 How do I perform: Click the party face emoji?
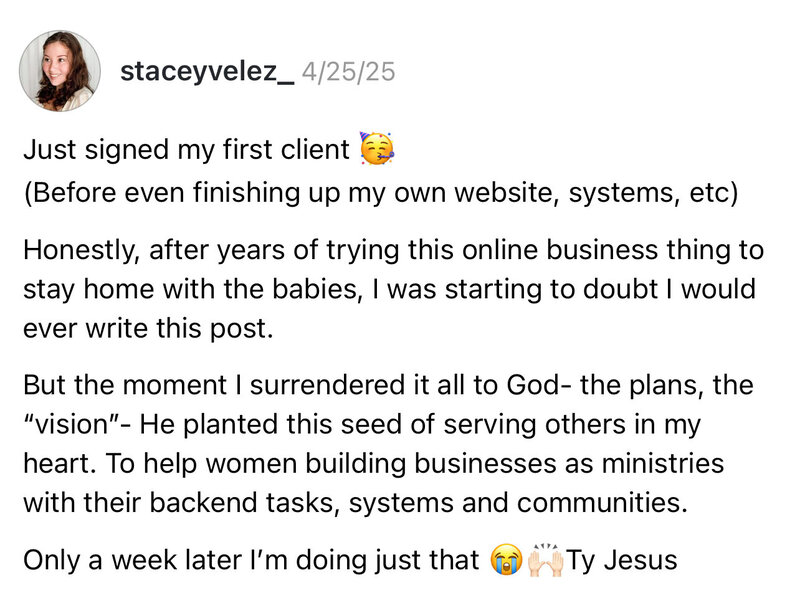377,149
